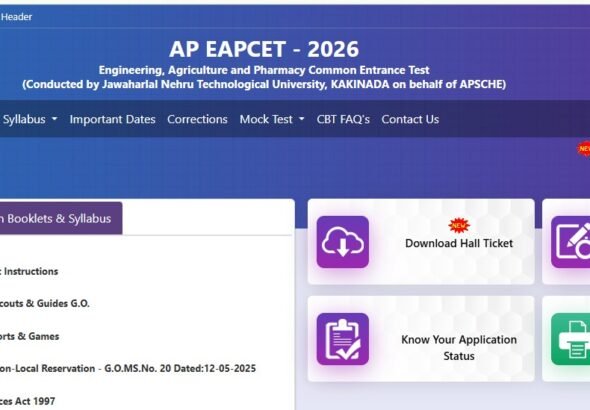Select the Booklets & Syllabus tab

61,219
